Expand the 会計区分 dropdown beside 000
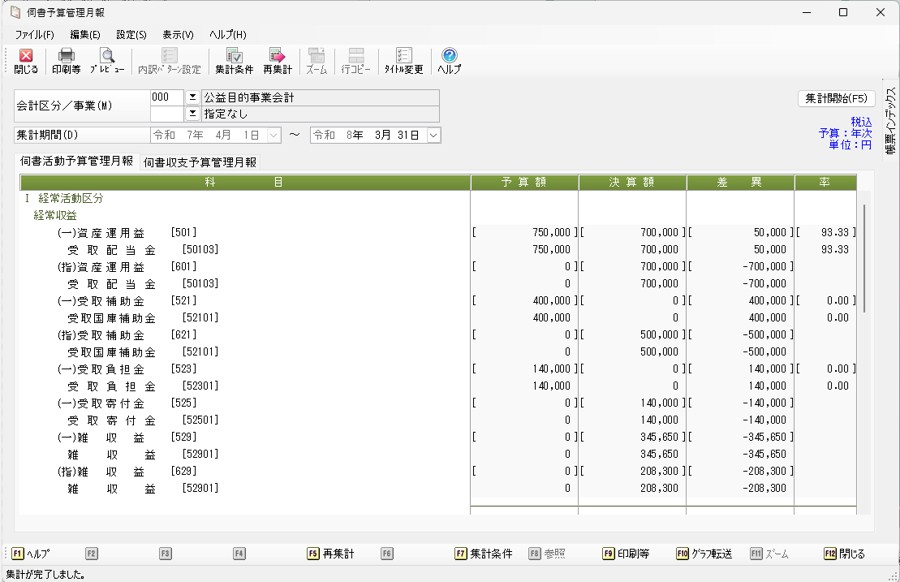Screen dimensions: 900x582 [192, 98]
